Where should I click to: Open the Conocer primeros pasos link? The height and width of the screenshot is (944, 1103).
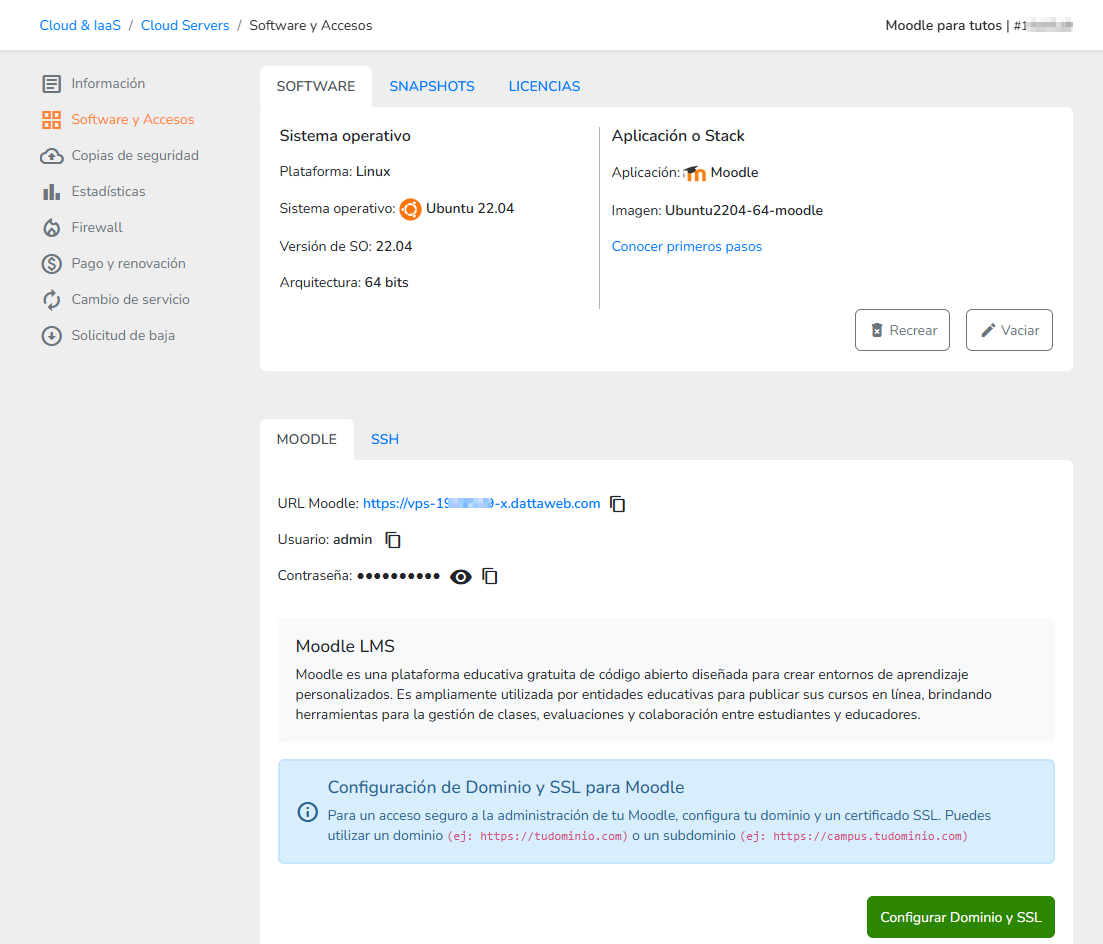point(687,247)
